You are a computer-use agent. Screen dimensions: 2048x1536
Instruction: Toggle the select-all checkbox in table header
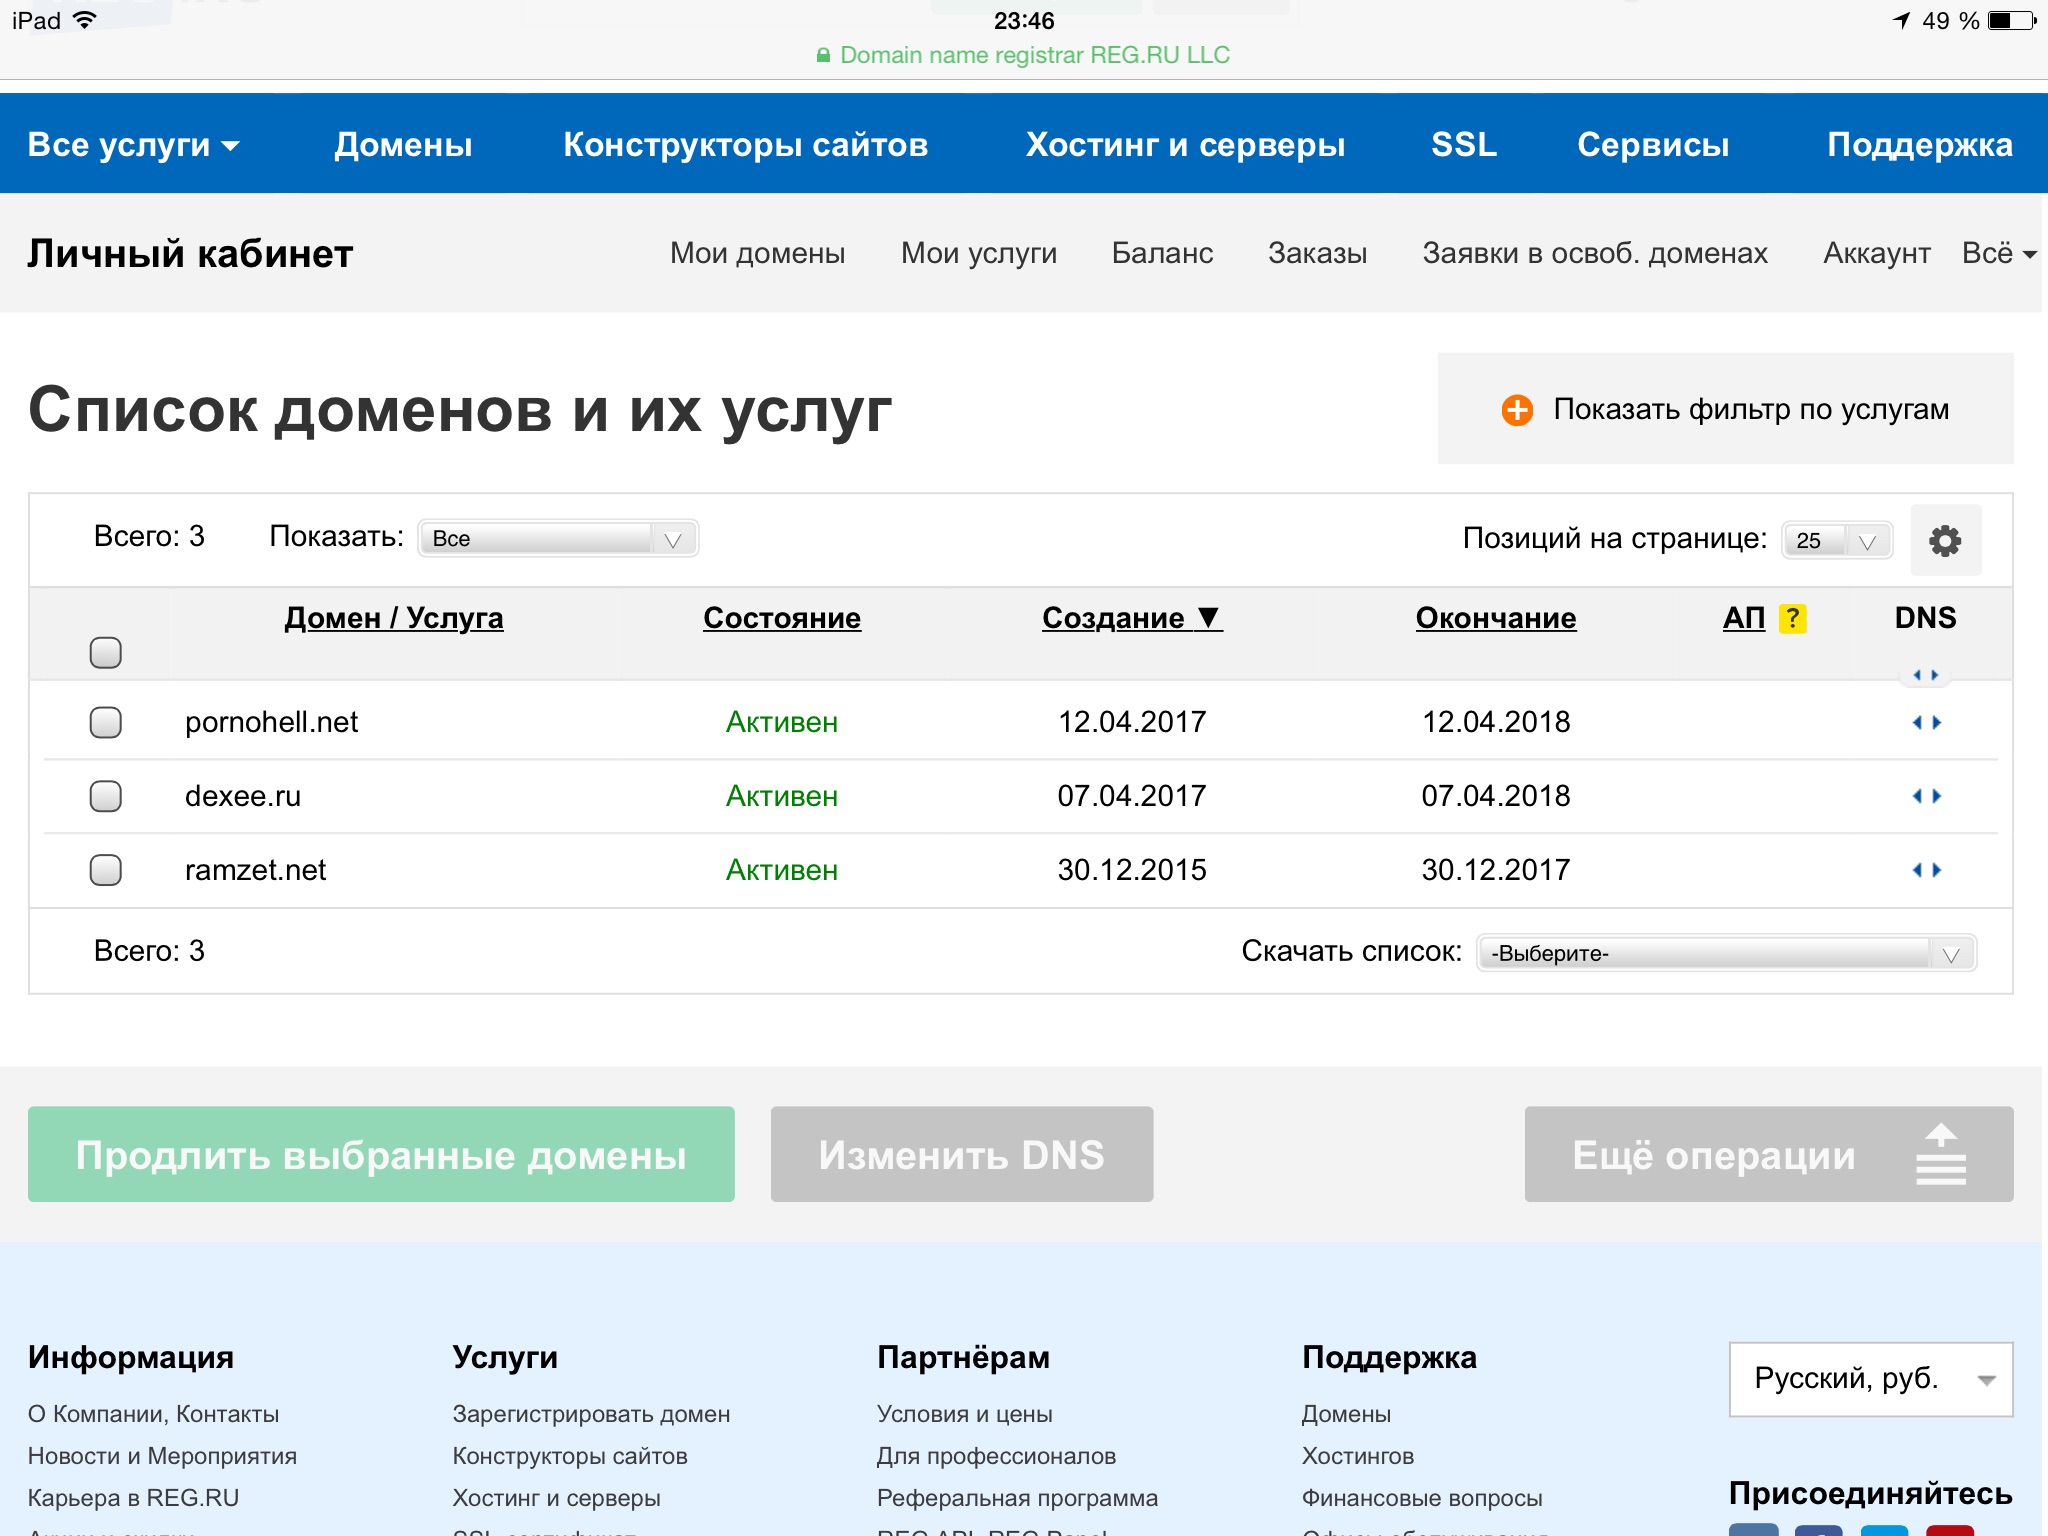point(106,653)
